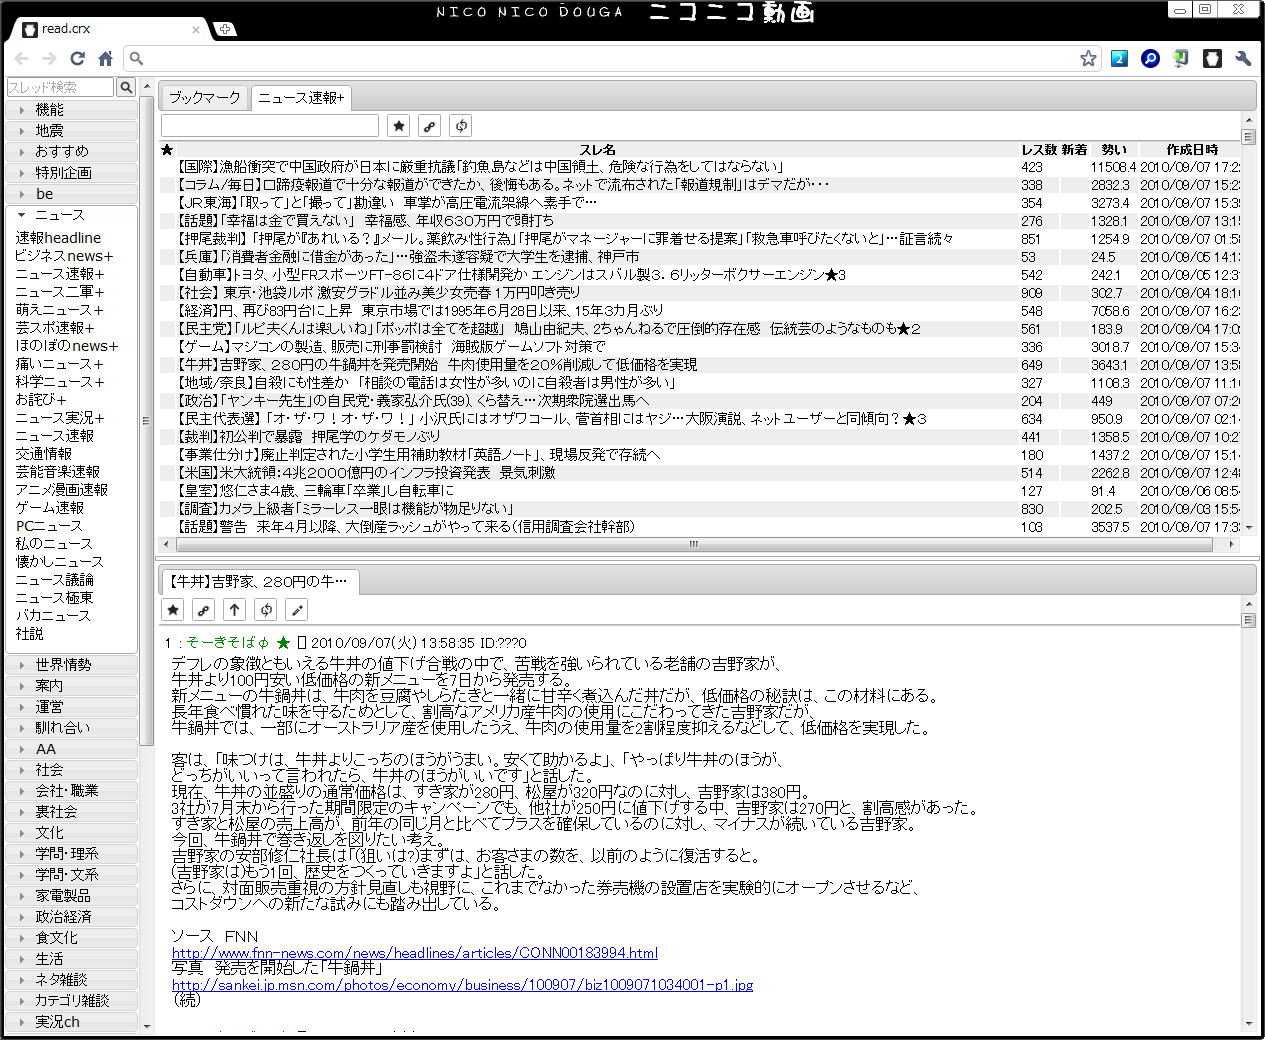This screenshot has width=1265, height=1040.
Task: Click the browser address bar
Action: click(612, 59)
